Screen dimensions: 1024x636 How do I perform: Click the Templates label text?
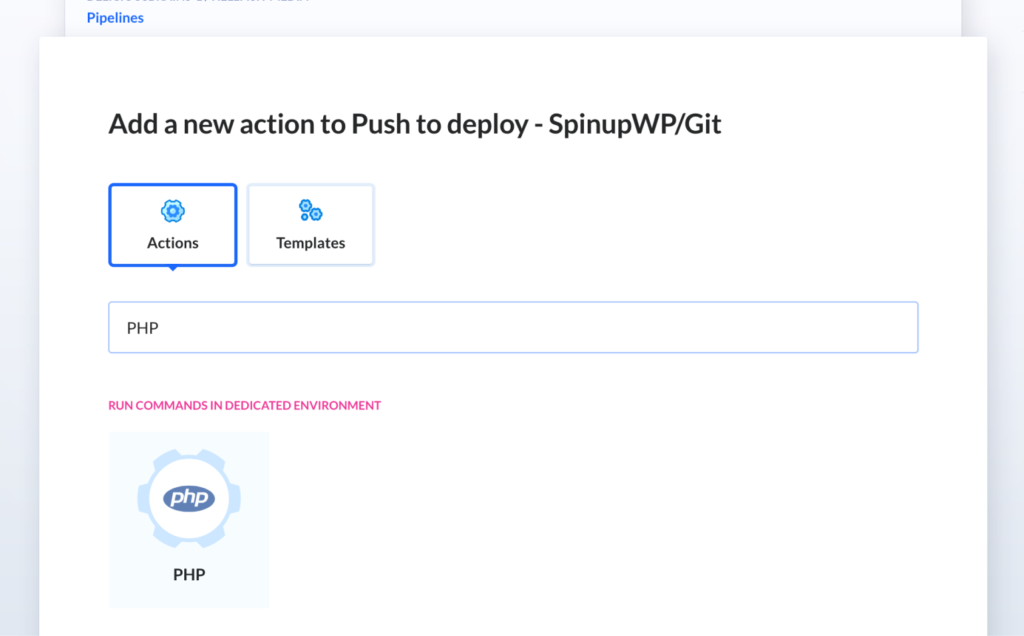[310, 242]
